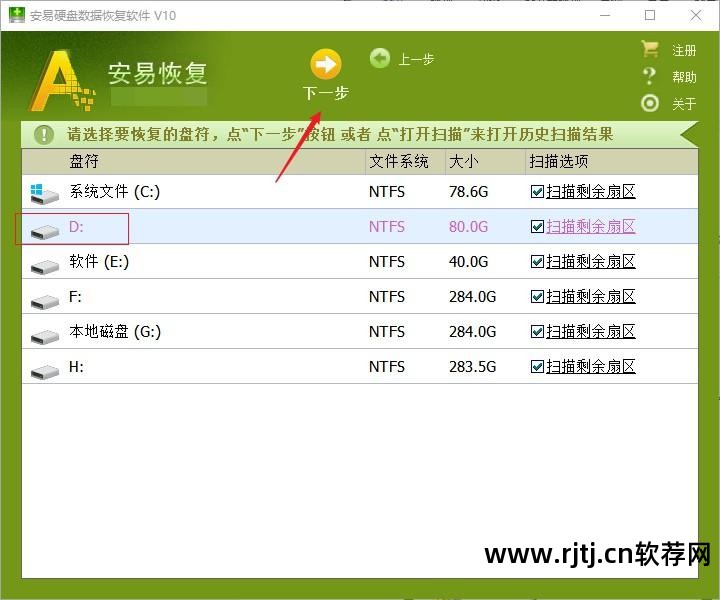
Task: Select the H: drive name
Action: 76,366
